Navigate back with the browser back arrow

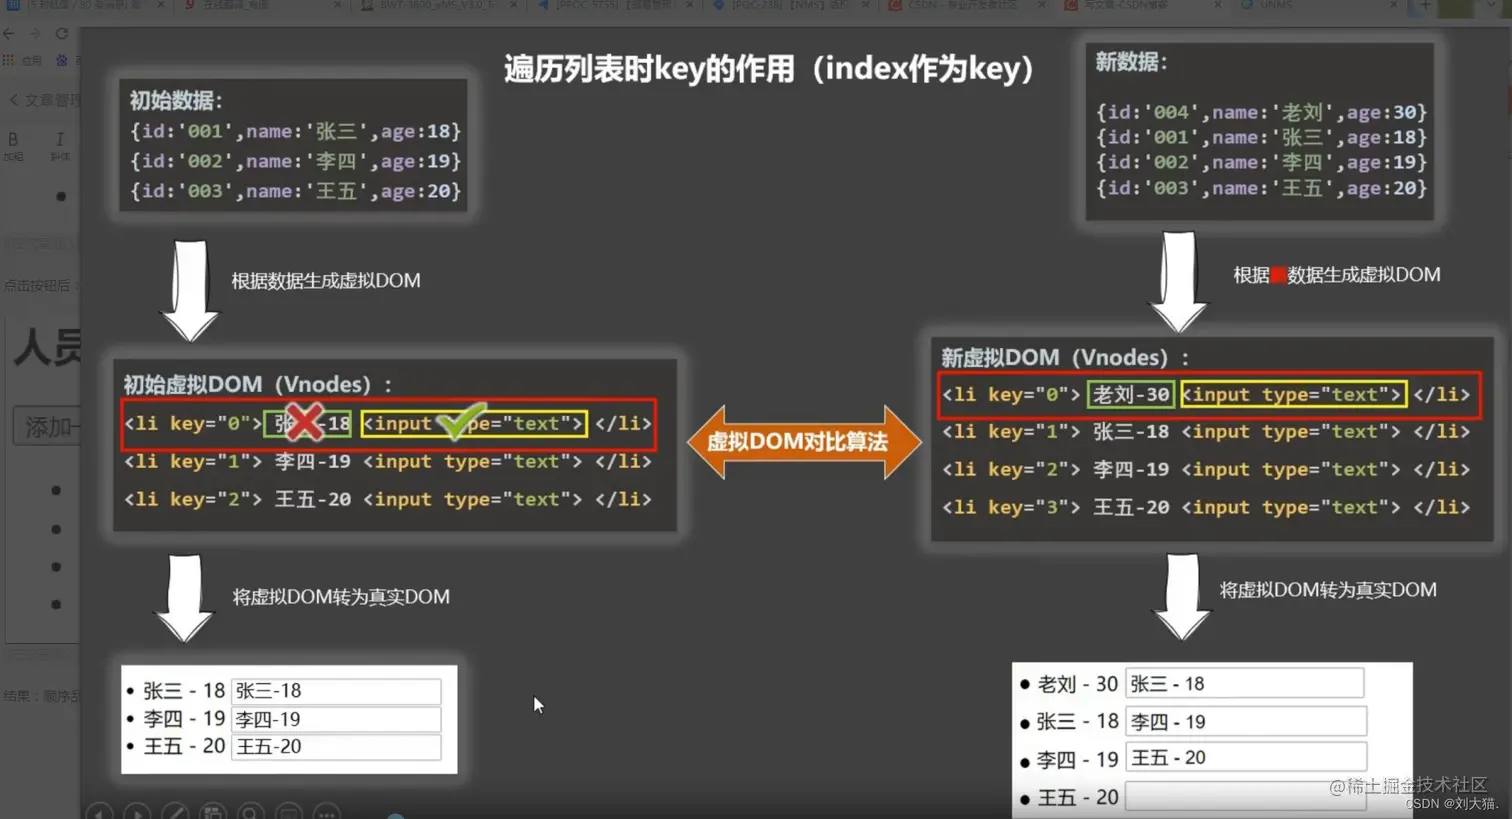(x=10, y=32)
